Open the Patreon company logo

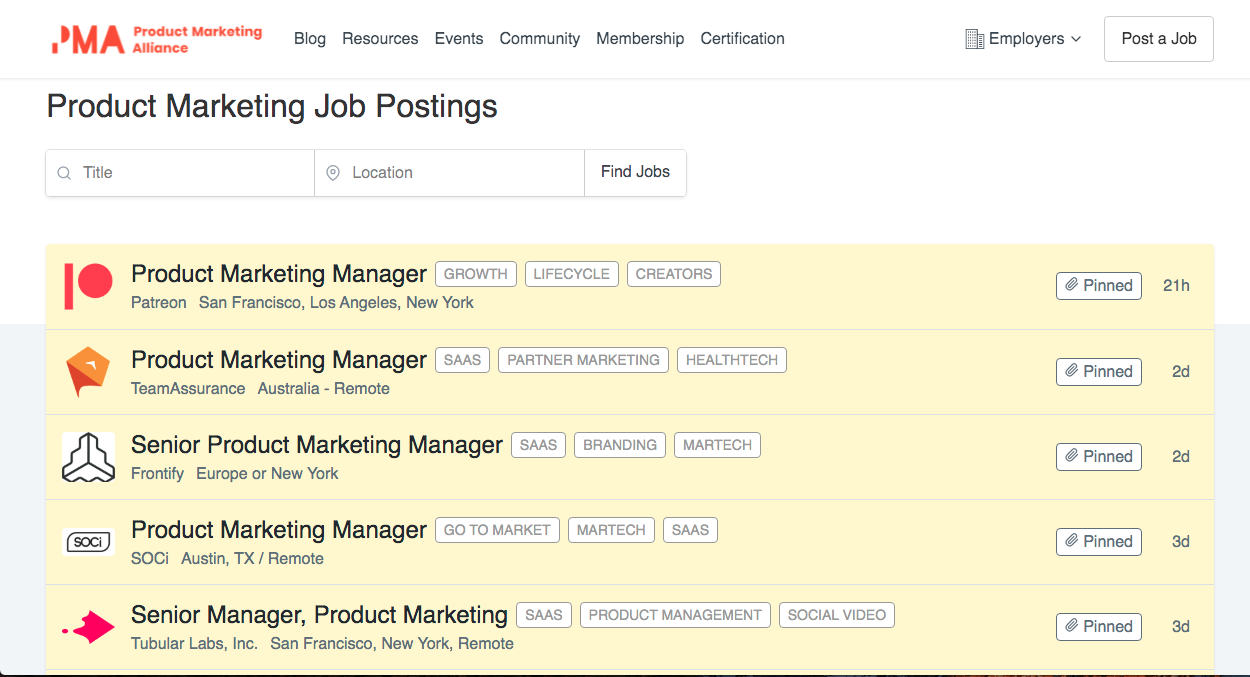click(88, 286)
